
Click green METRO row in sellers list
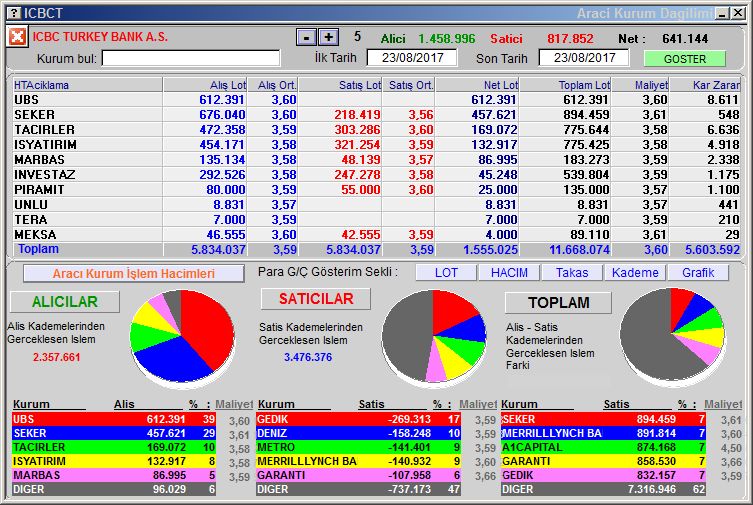click(x=358, y=447)
